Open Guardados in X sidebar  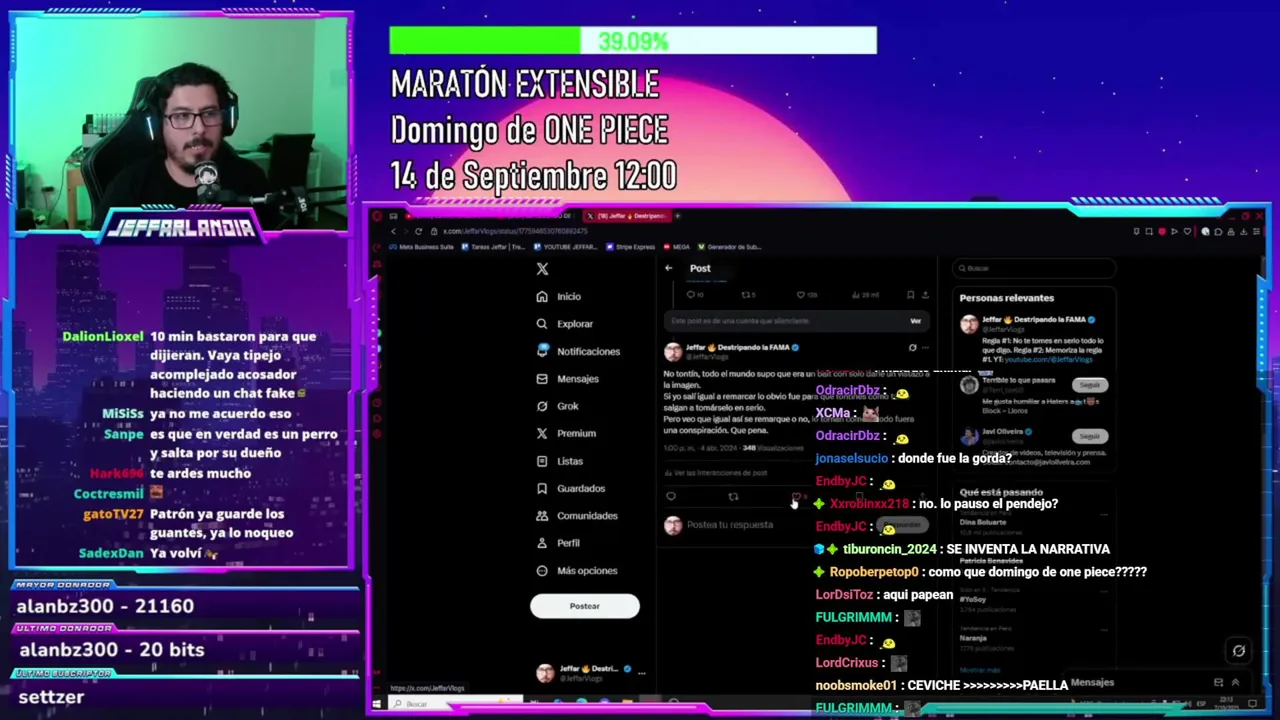point(570,488)
